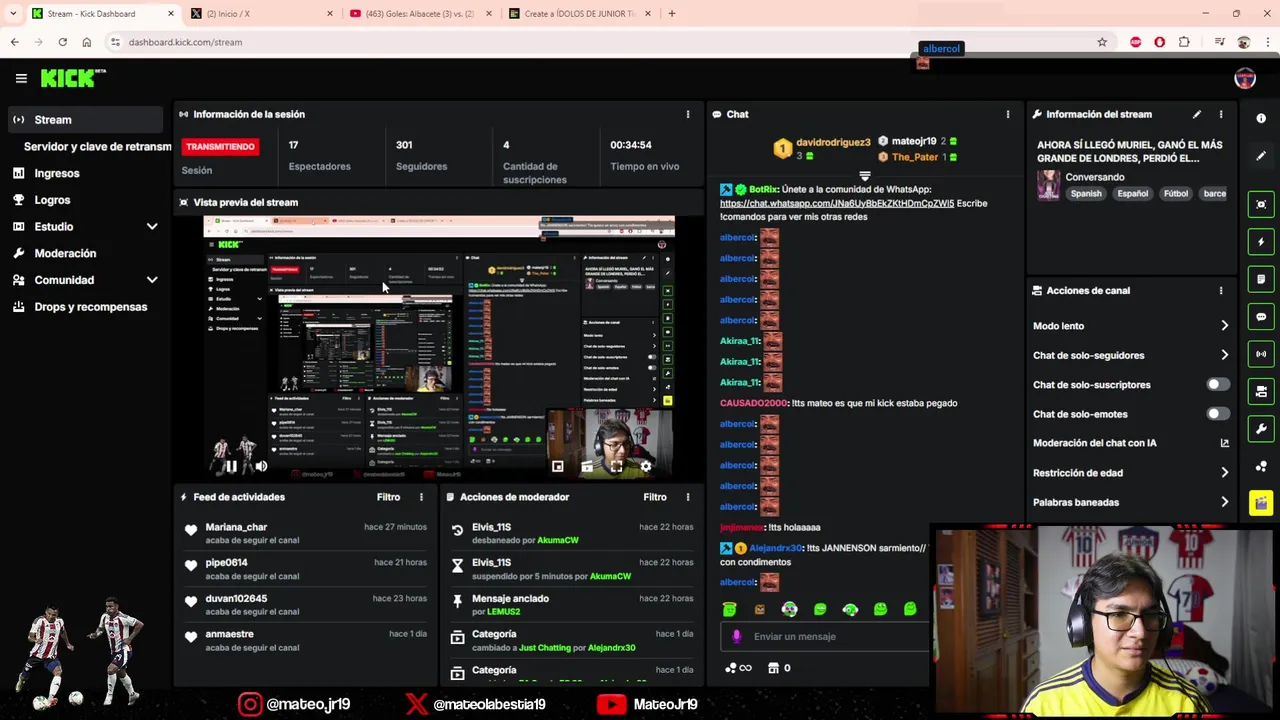
Task: Open Palabras baneadas arrow
Action: pyautogui.click(x=1225, y=502)
